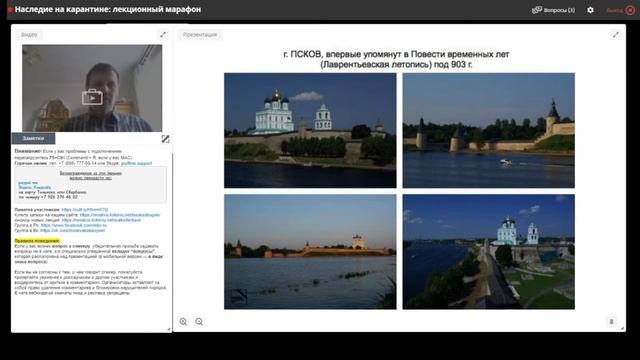Viewport: 640px width, 360px height.
Task: Expand the Видео panel to fullscreen
Action: pyautogui.click(x=163, y=35)
